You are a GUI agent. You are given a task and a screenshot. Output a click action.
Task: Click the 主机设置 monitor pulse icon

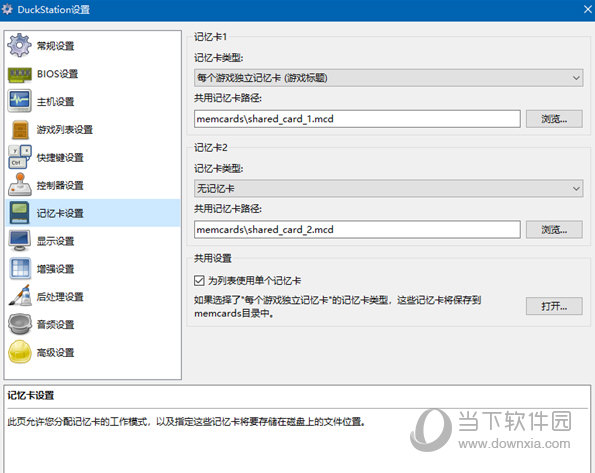[19, 101]
